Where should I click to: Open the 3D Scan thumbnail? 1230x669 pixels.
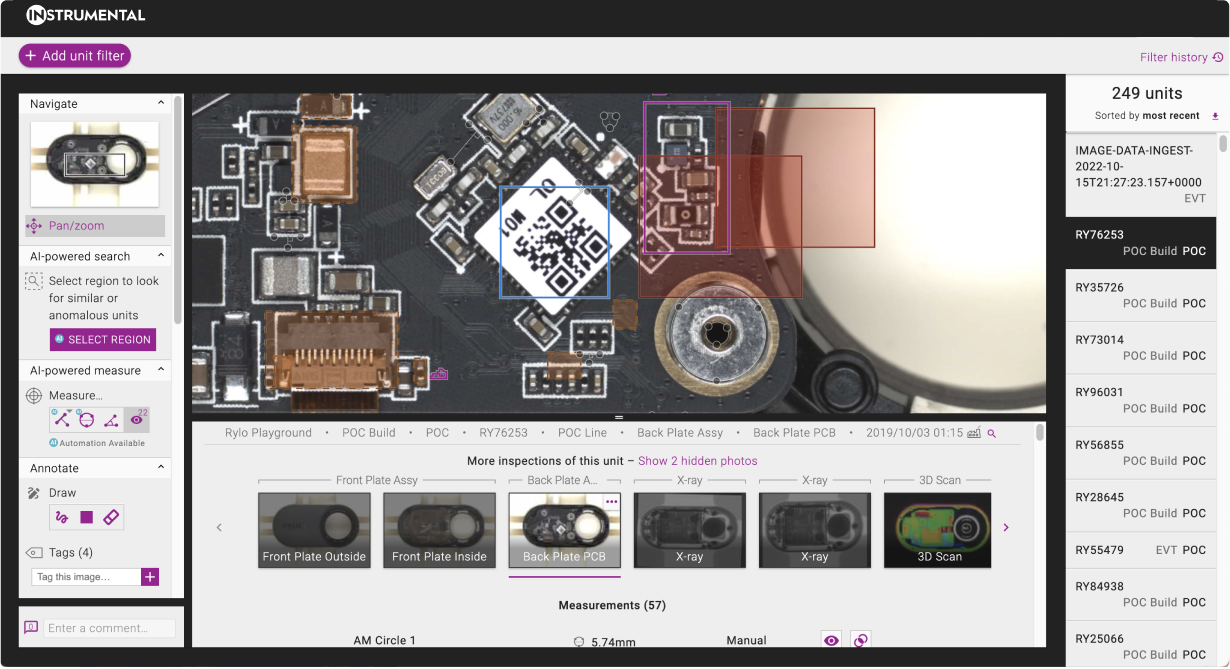(939, 530)
